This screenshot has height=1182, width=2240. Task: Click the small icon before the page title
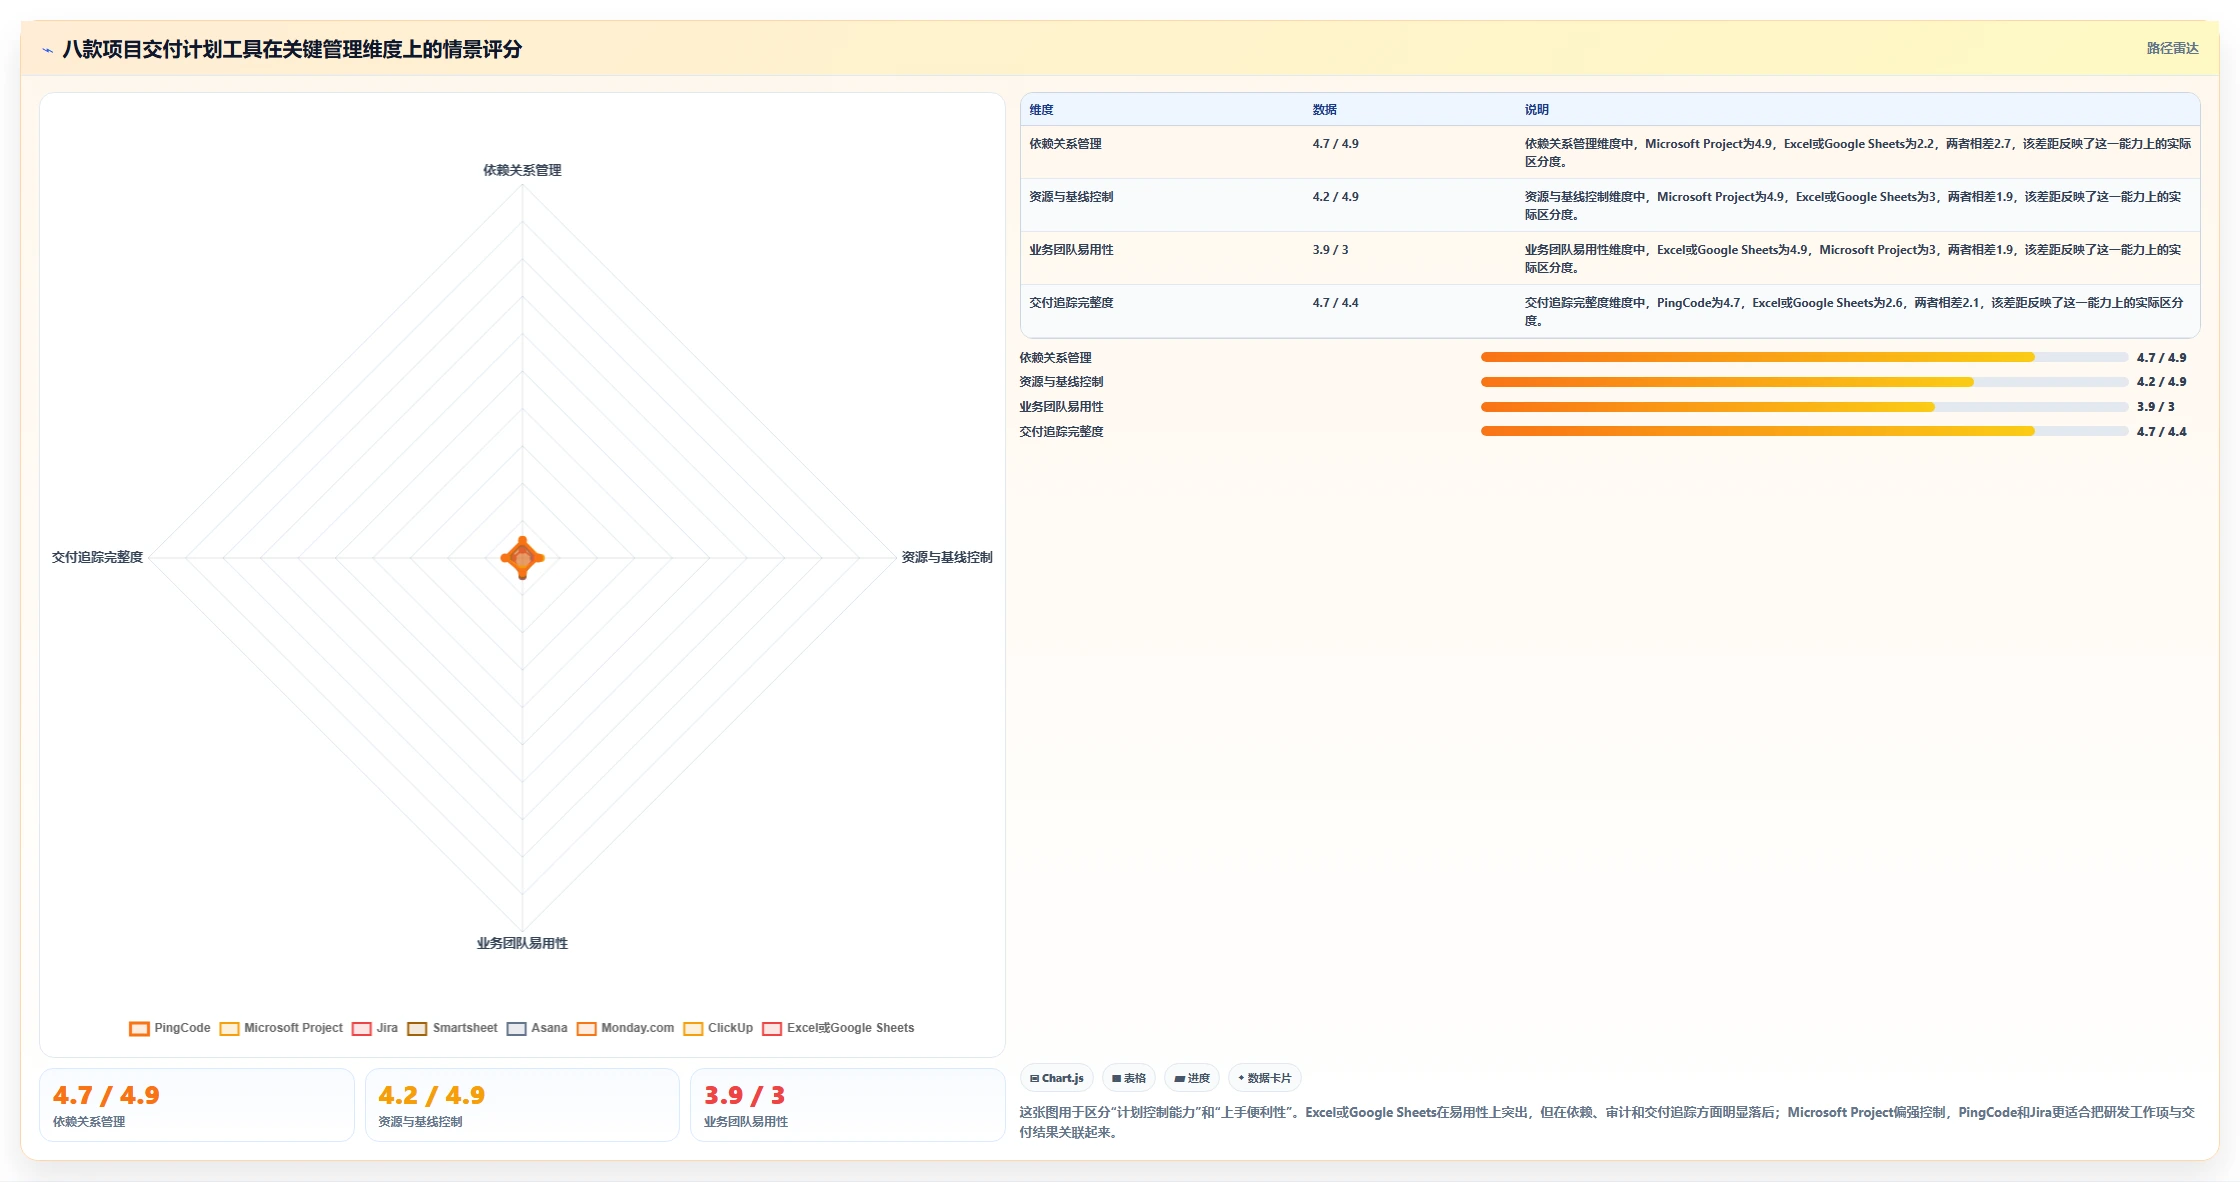(x=47, y=50)
